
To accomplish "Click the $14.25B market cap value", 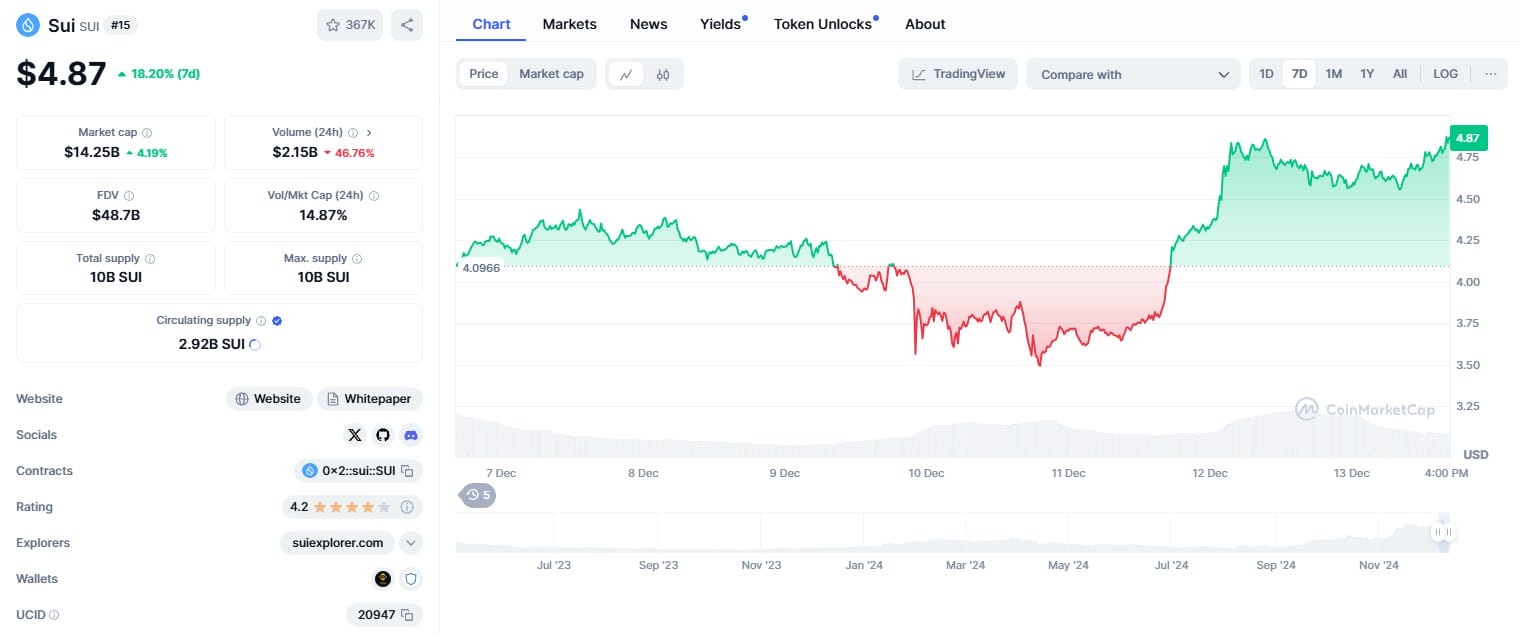I will [92, 152].
